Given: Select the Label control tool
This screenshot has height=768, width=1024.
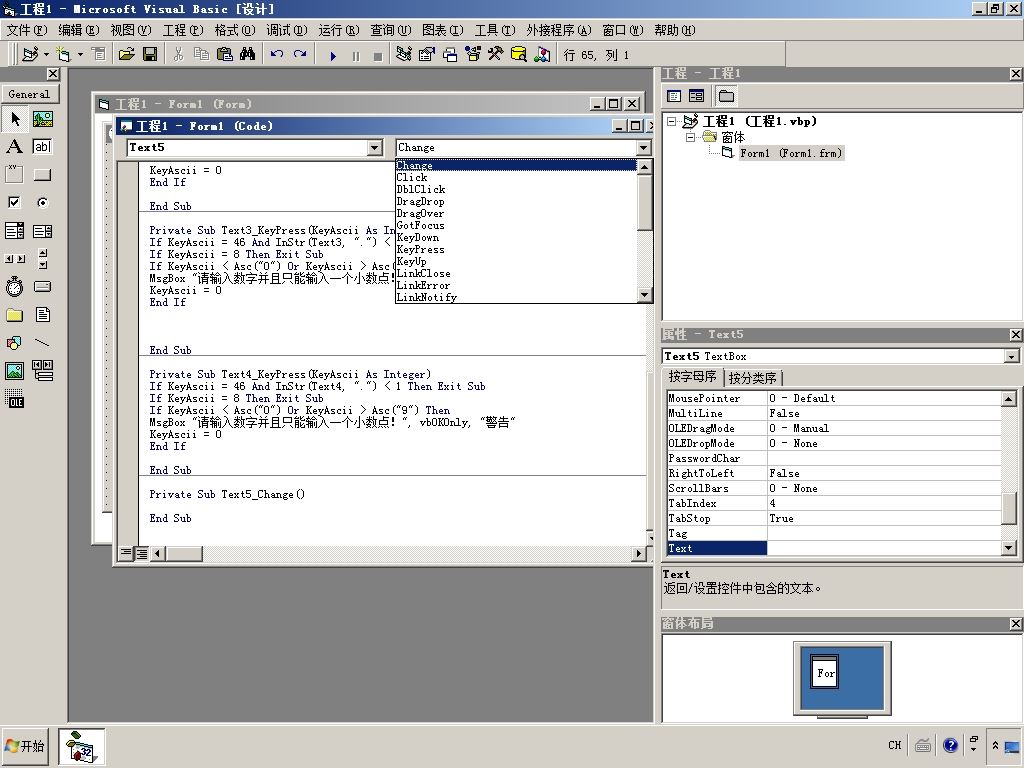Looking at the screenshot, I should (x=14, y=147).
